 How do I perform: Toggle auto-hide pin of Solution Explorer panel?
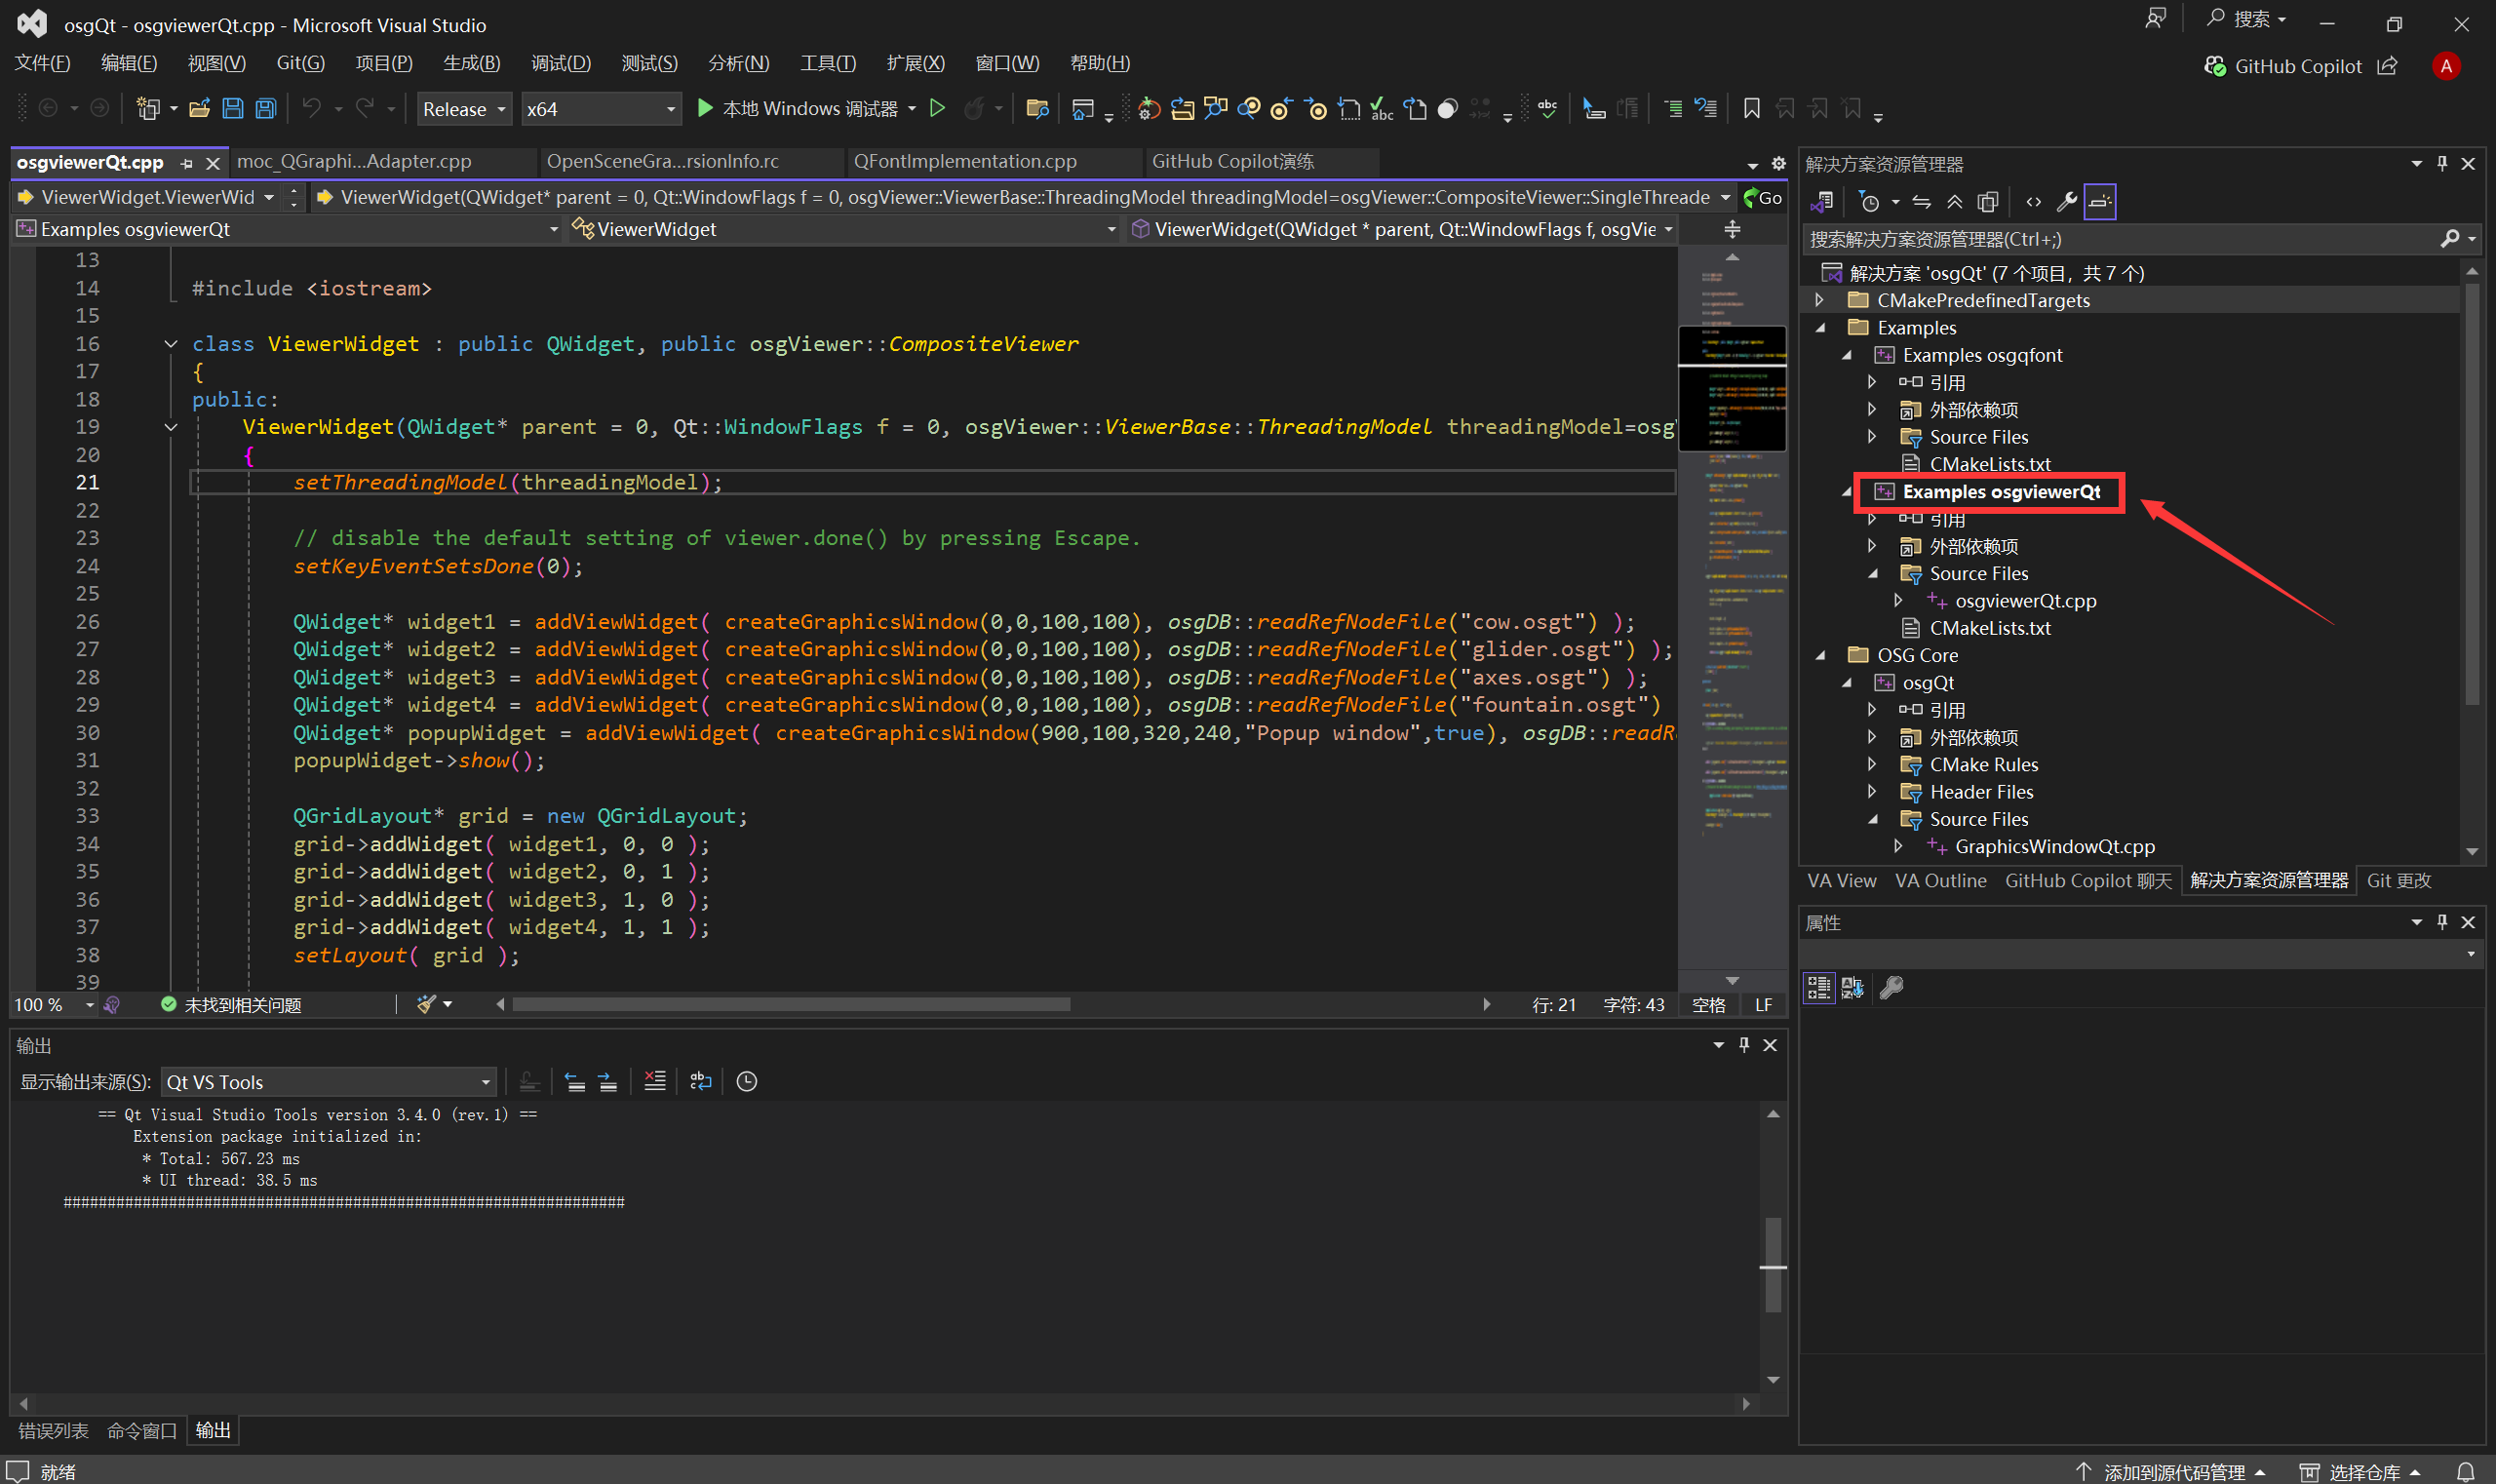pos(2441,163)
